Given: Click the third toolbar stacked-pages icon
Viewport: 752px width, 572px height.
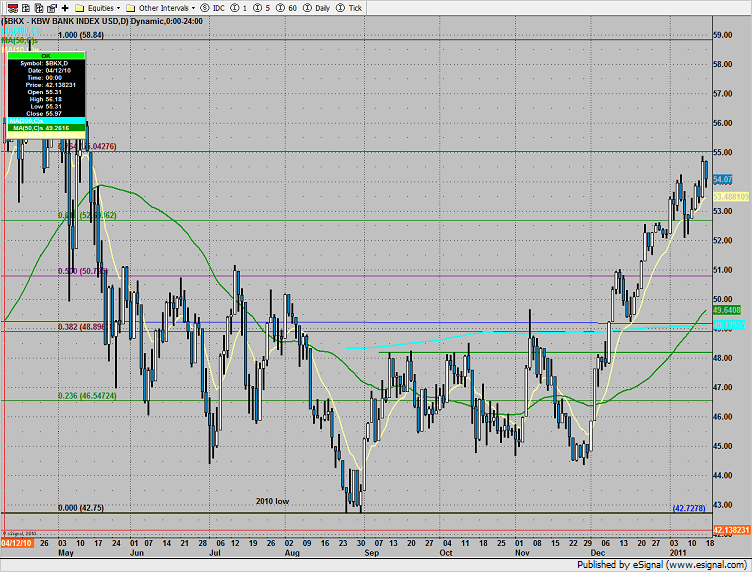Looking at the screenshot, I should (39, 8).
